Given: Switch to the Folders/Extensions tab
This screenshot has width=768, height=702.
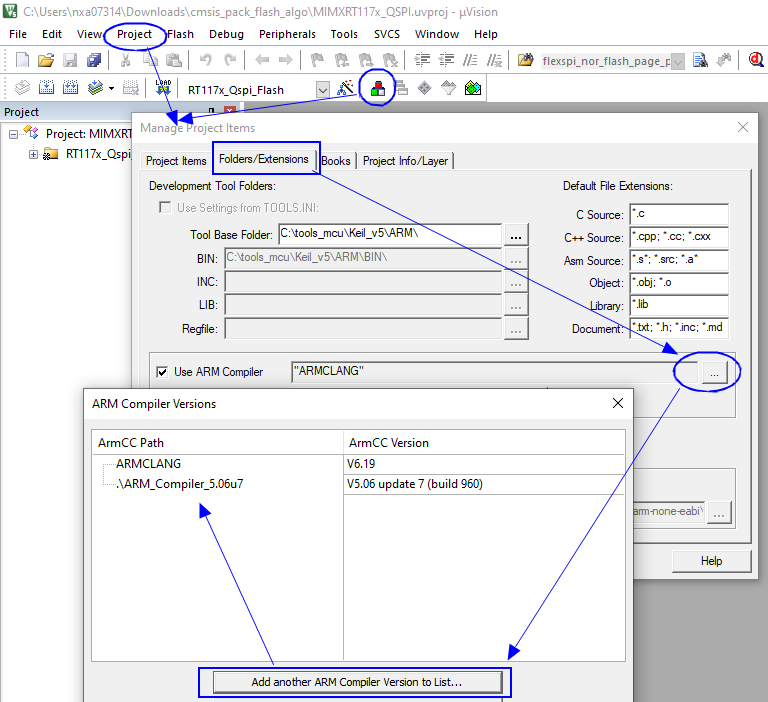Looking at the screenshot, I should pos(264,159).
